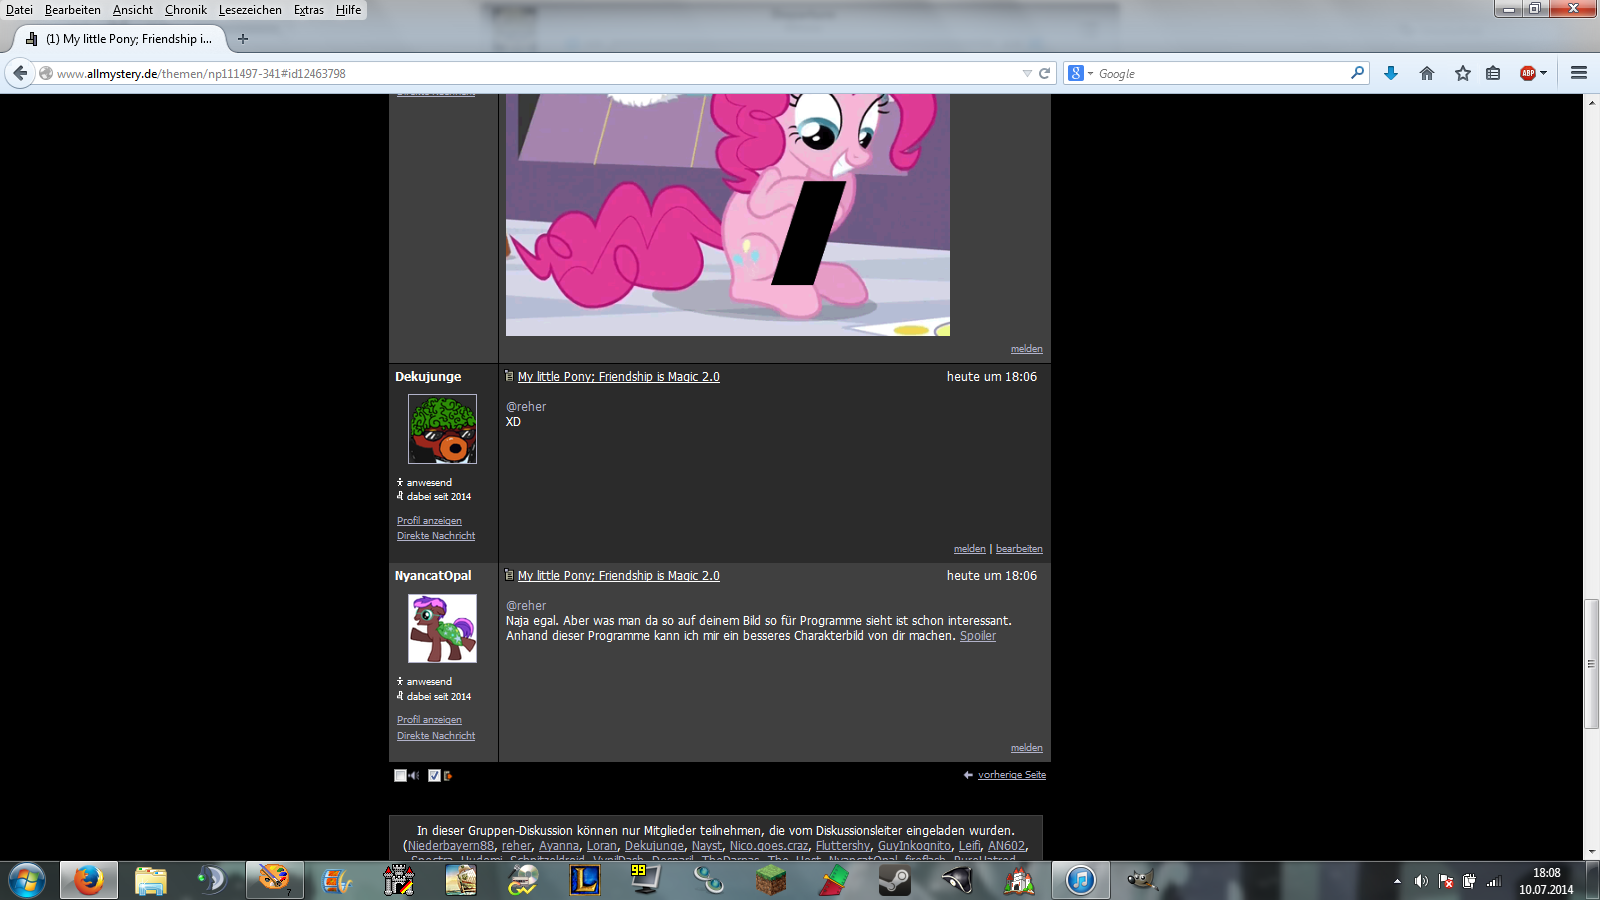The height and width of the screenshot is (900, 1600).
Task: Uncheck the checked box beside the orange icon
Action: pos(434,775)
